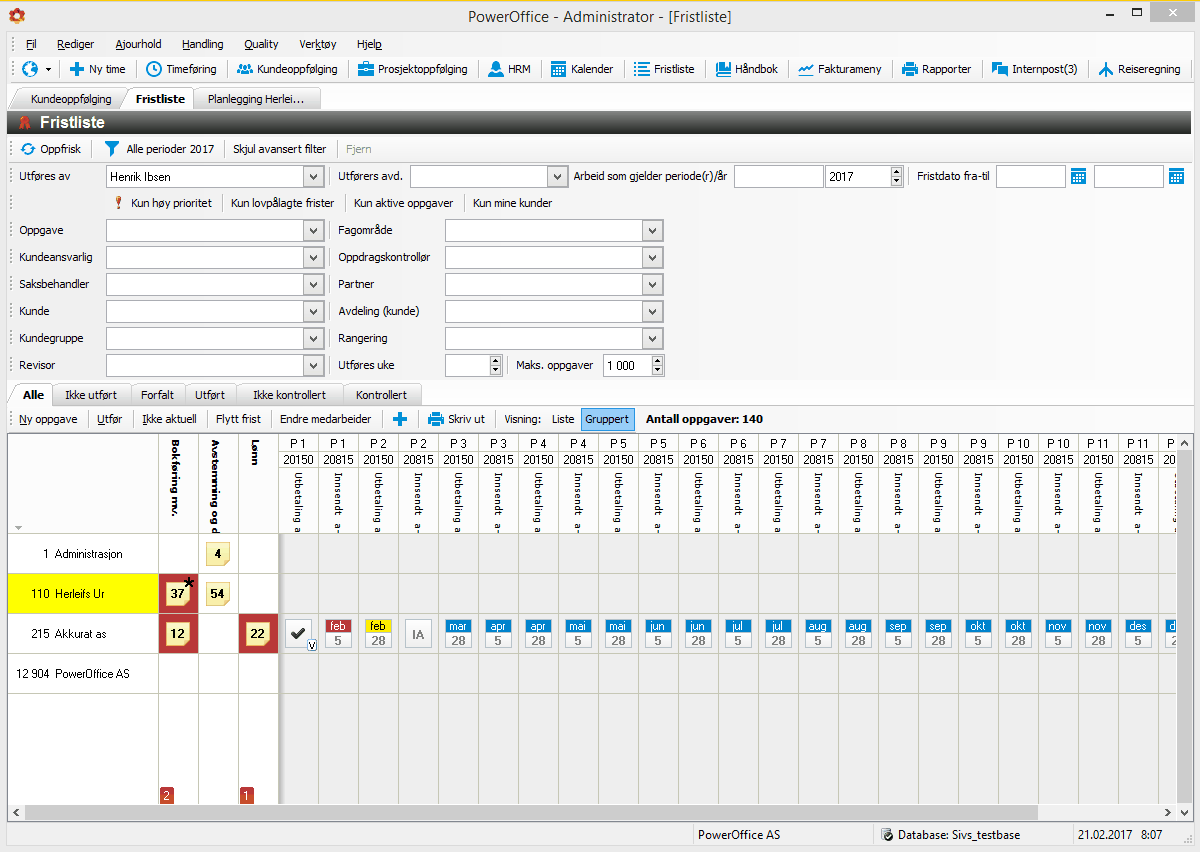Click the Skriv ut button
This screenshot has height=852, width=1200.
456,419
